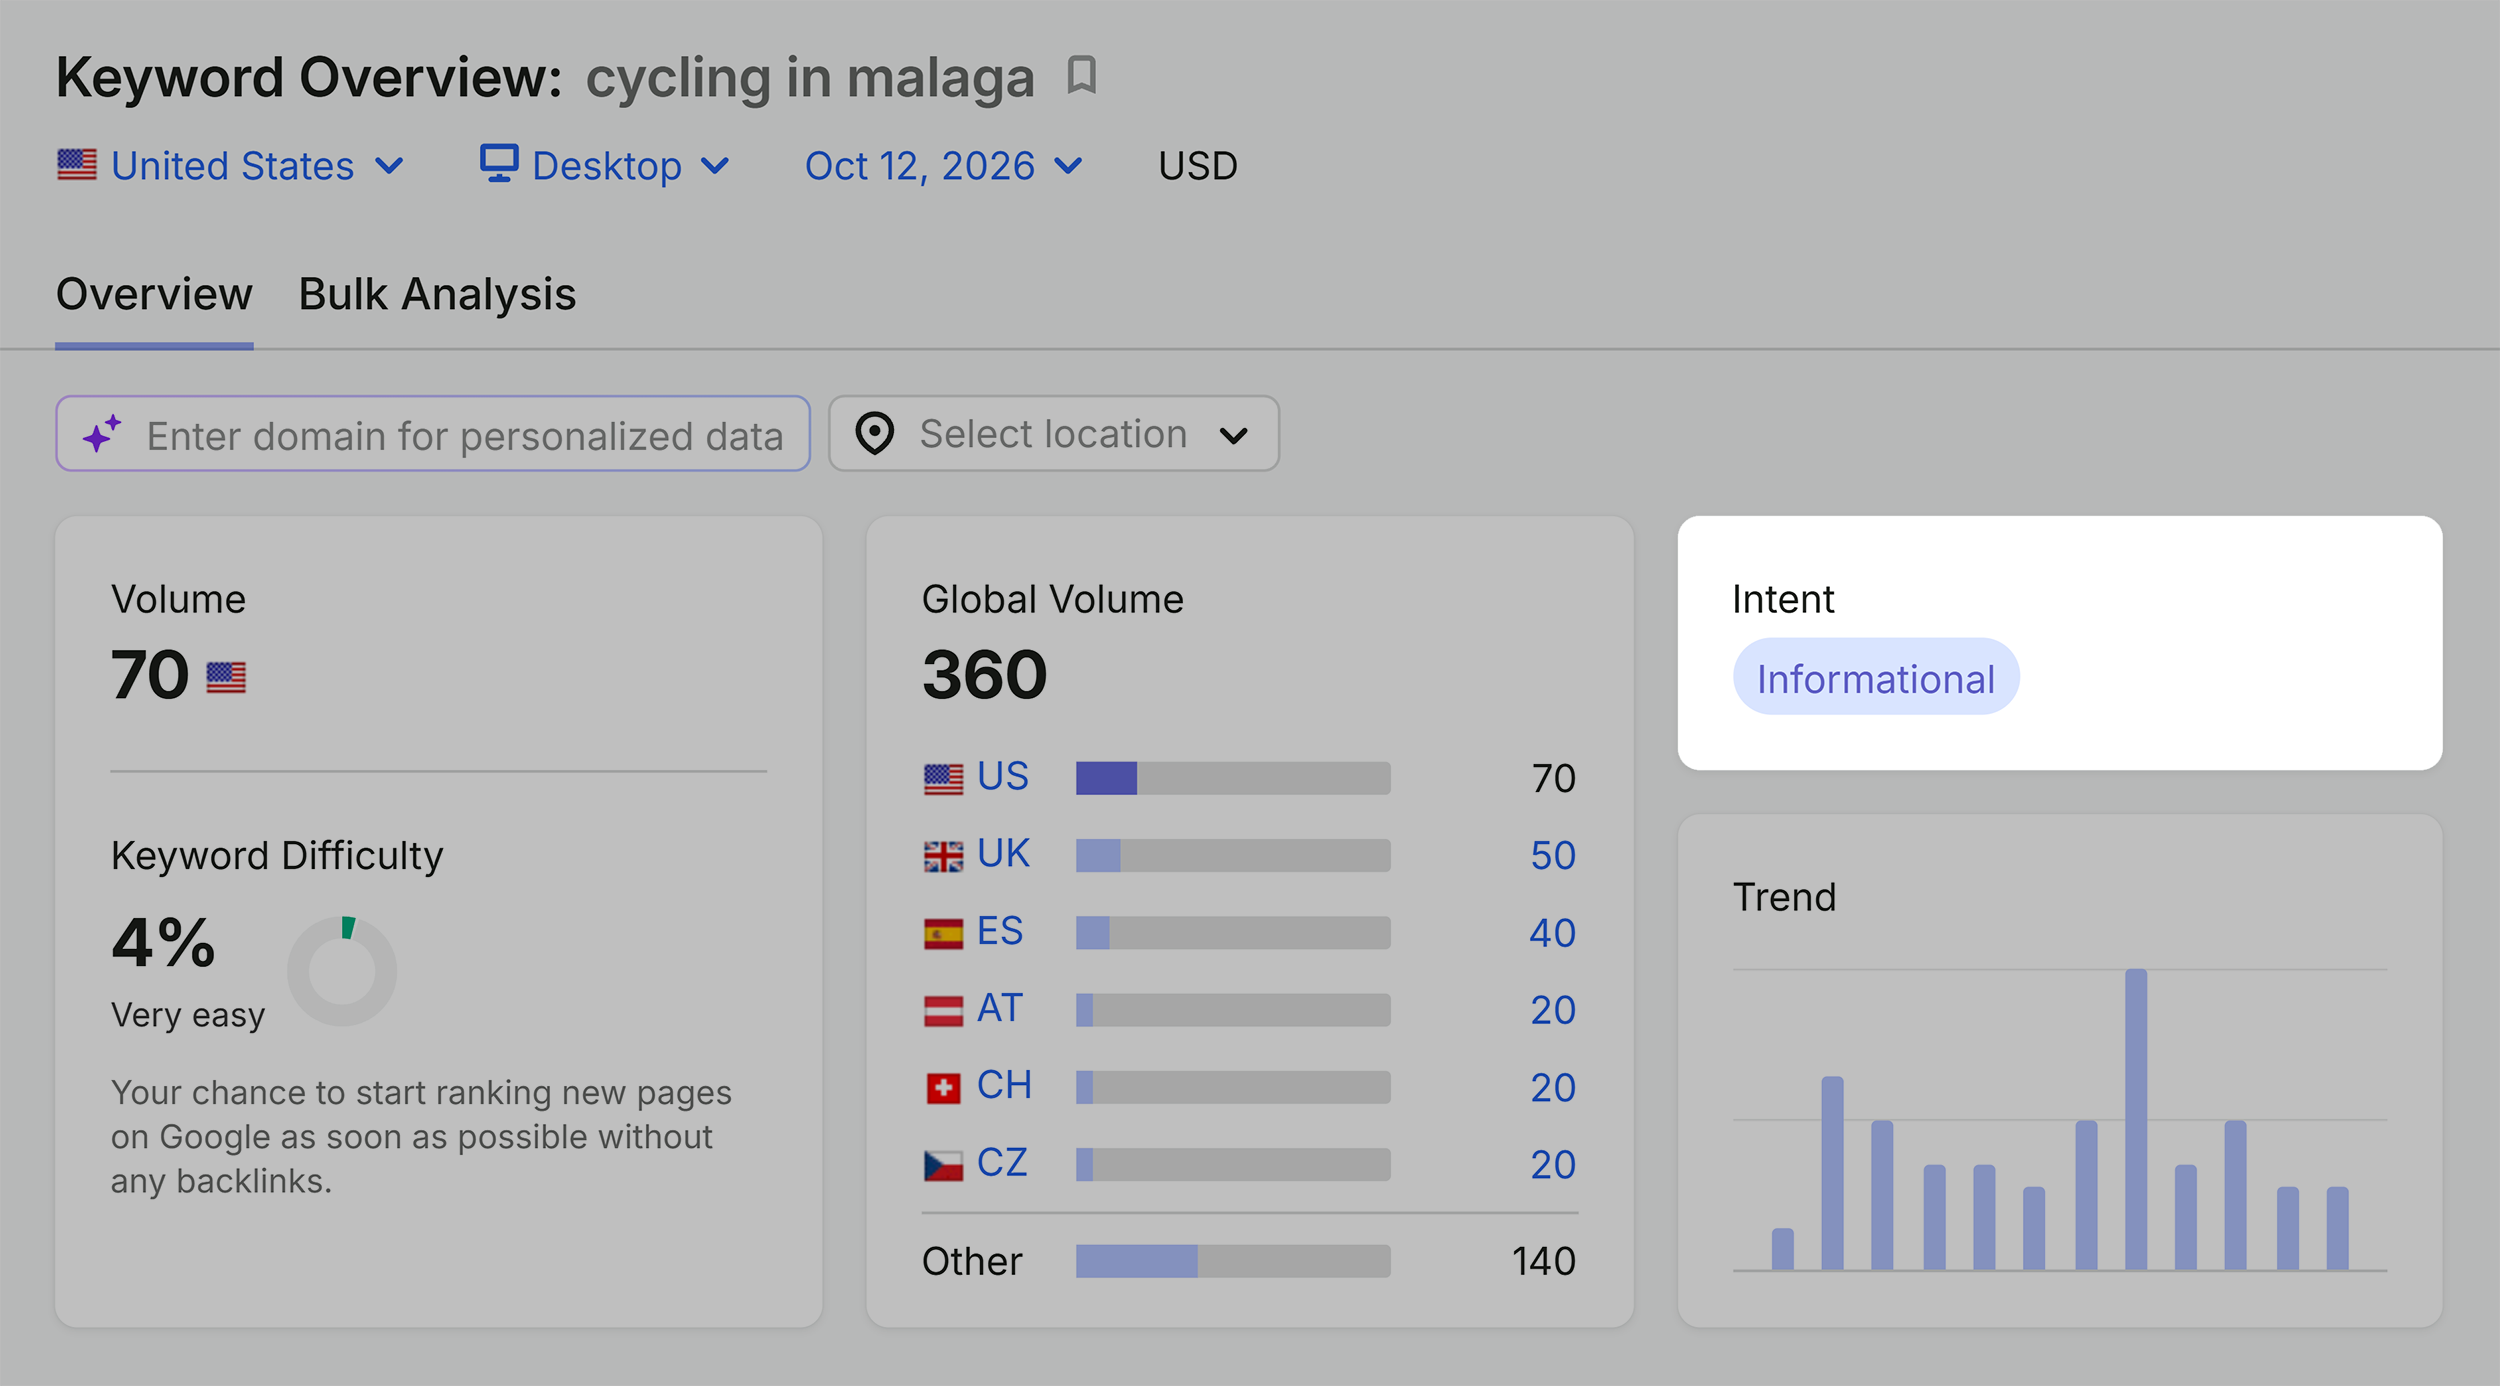Click the Switzerland flag in Global Volume
The height and width of the screenshot is (1386, 2500).
[943, 1088]
